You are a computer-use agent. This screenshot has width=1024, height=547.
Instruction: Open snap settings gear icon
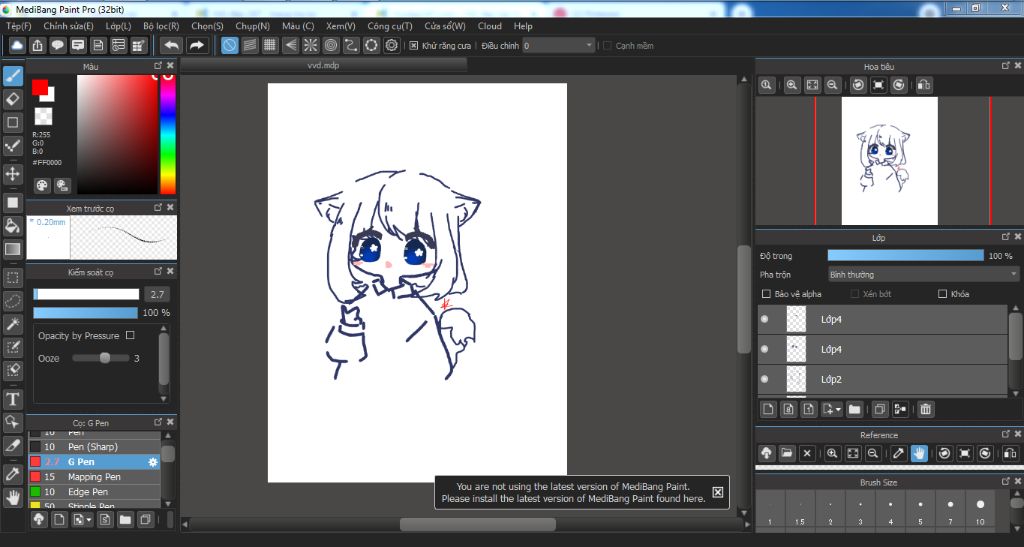tap(392, 45)
